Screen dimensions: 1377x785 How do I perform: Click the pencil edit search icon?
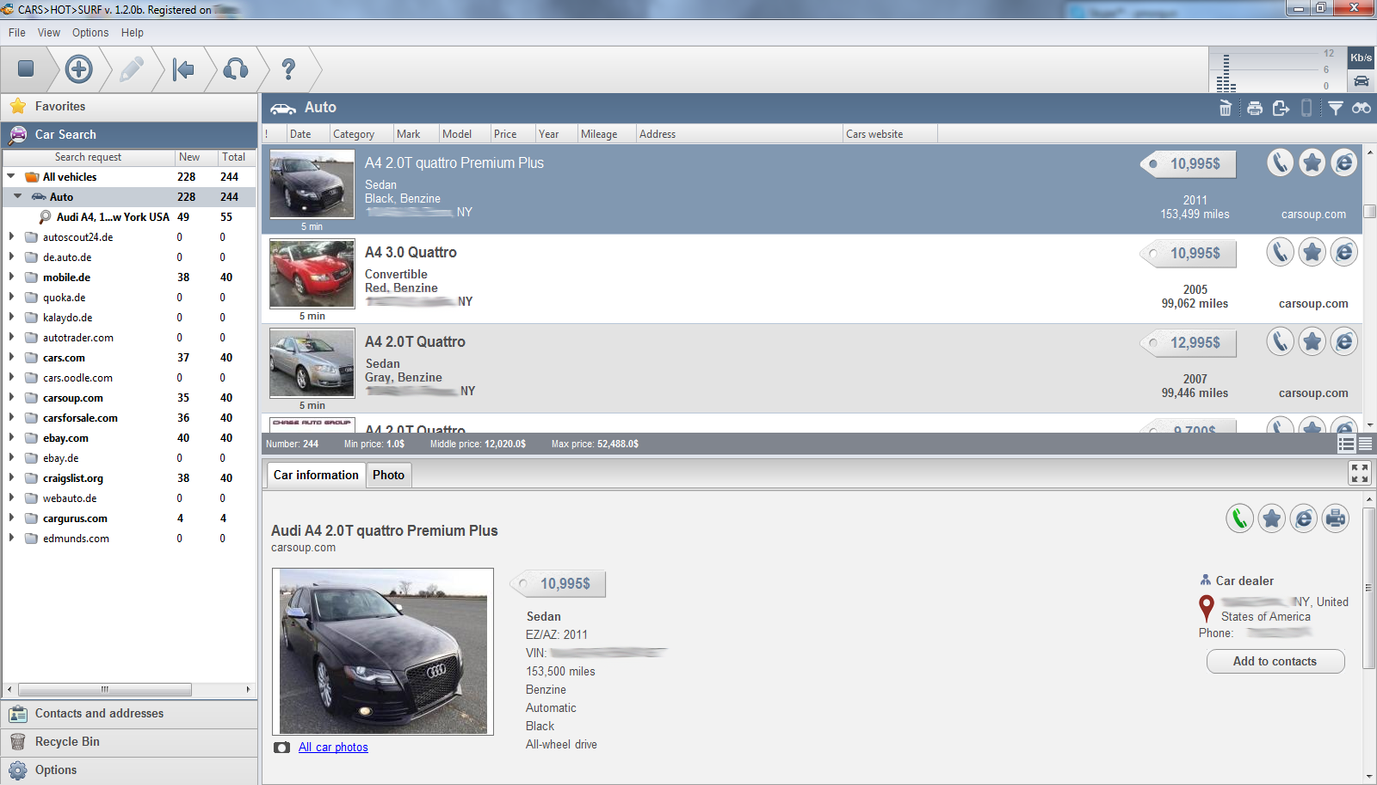(x=131, y=69)
